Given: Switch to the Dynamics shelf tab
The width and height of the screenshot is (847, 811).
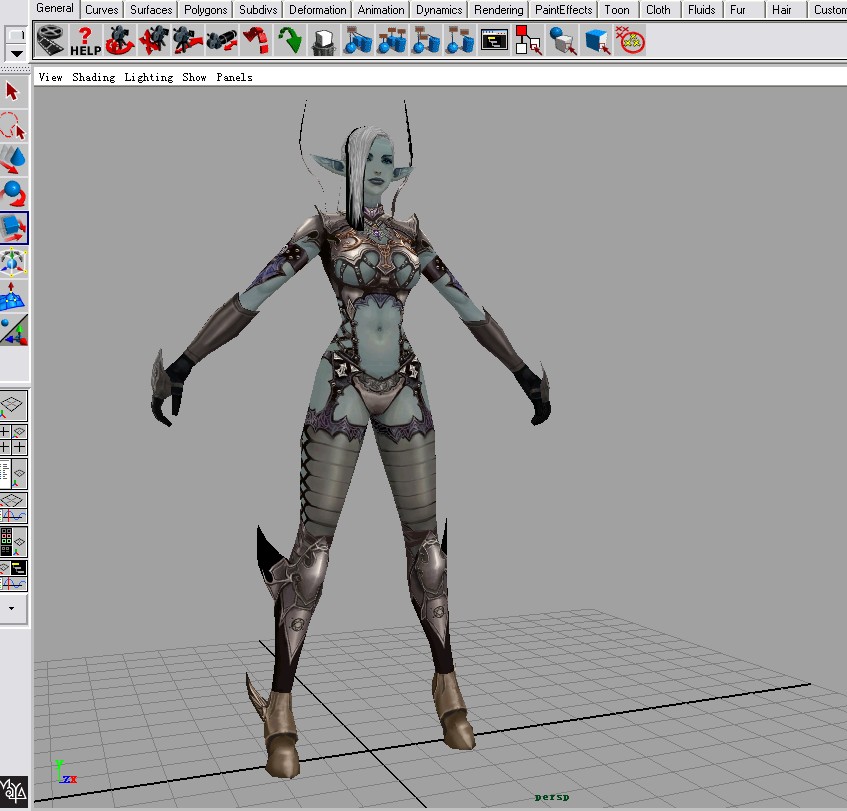Looking at the screenshot, I should point(439,10).
